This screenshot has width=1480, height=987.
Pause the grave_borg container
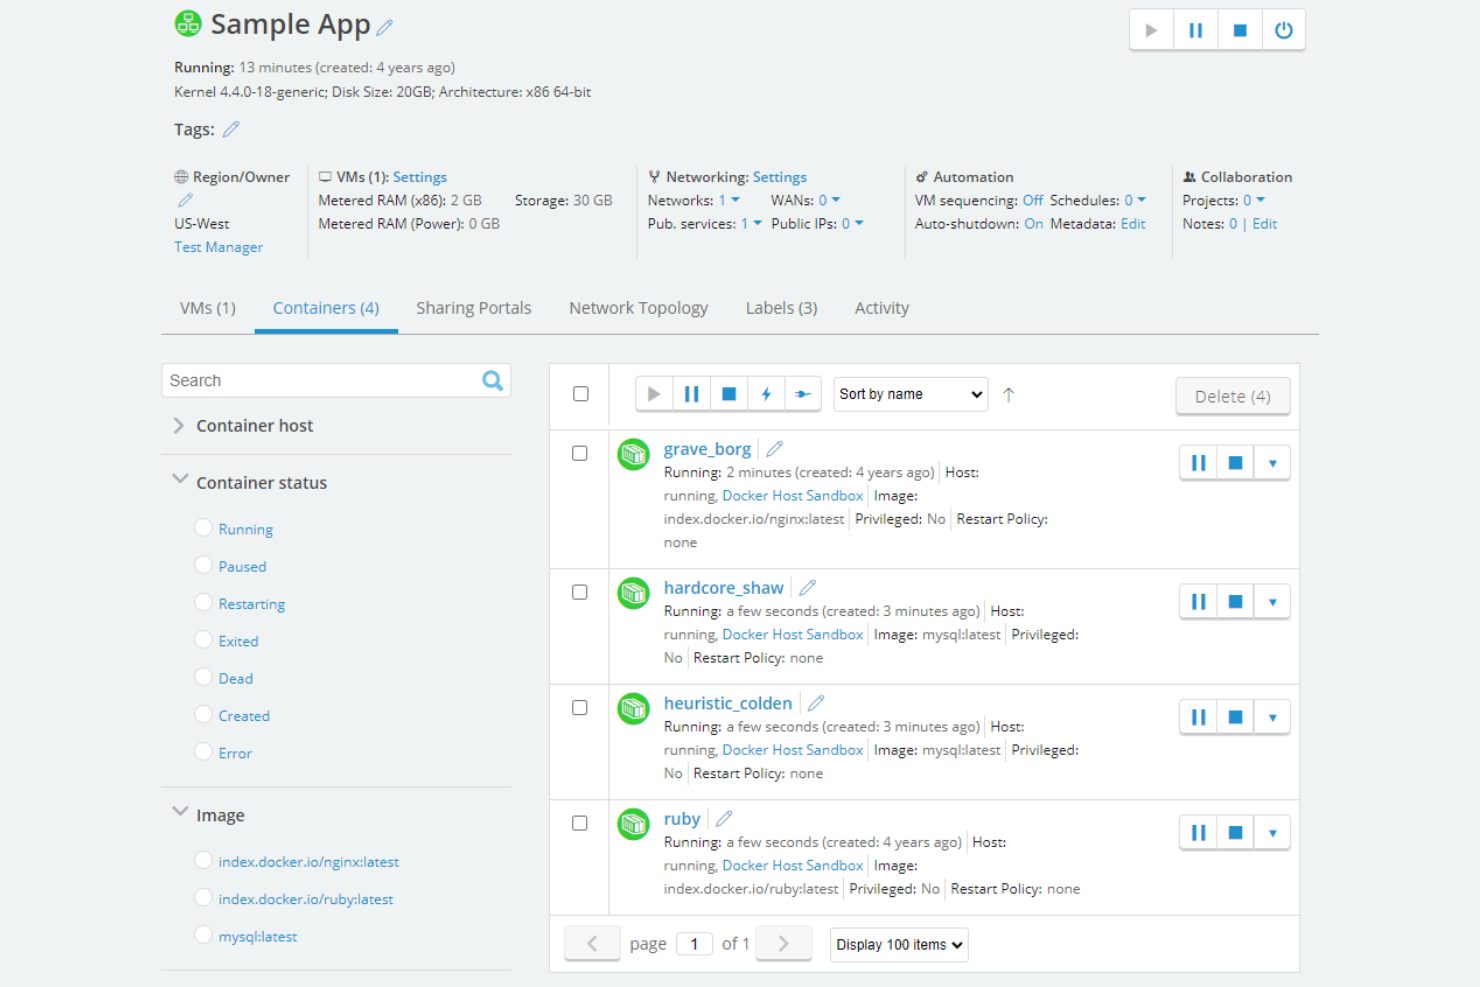1197,462
